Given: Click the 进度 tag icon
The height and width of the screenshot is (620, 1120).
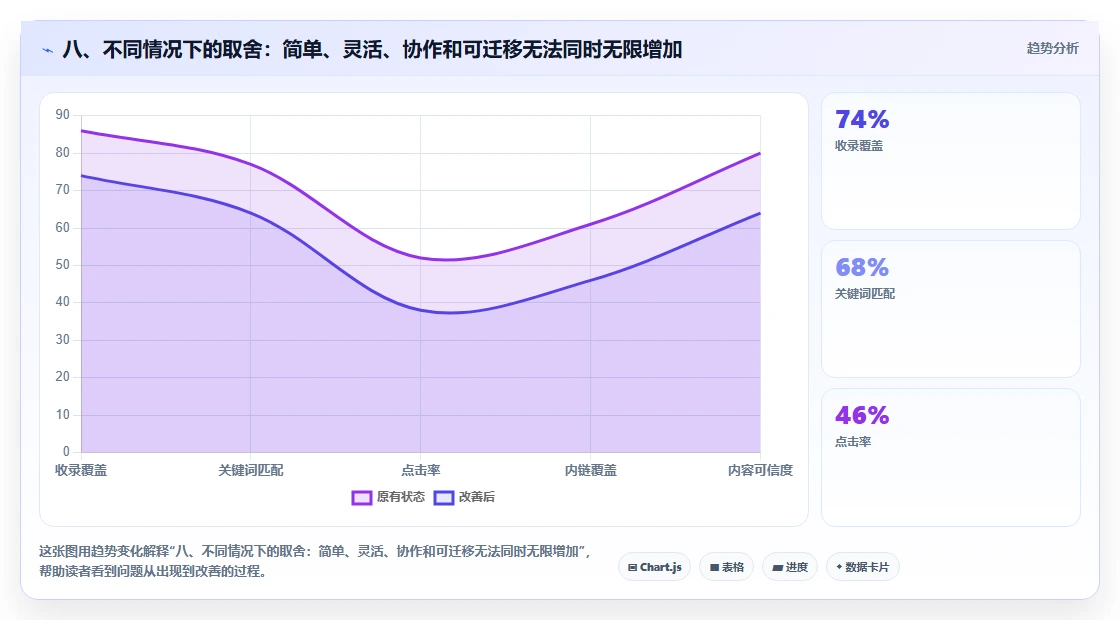Looking at the screenshot, I should 777,568.
